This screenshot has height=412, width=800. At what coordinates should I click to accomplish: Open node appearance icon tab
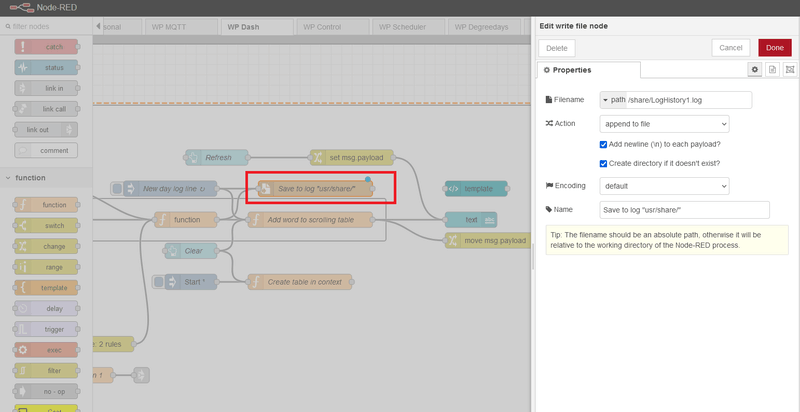(x=790, y=70)
